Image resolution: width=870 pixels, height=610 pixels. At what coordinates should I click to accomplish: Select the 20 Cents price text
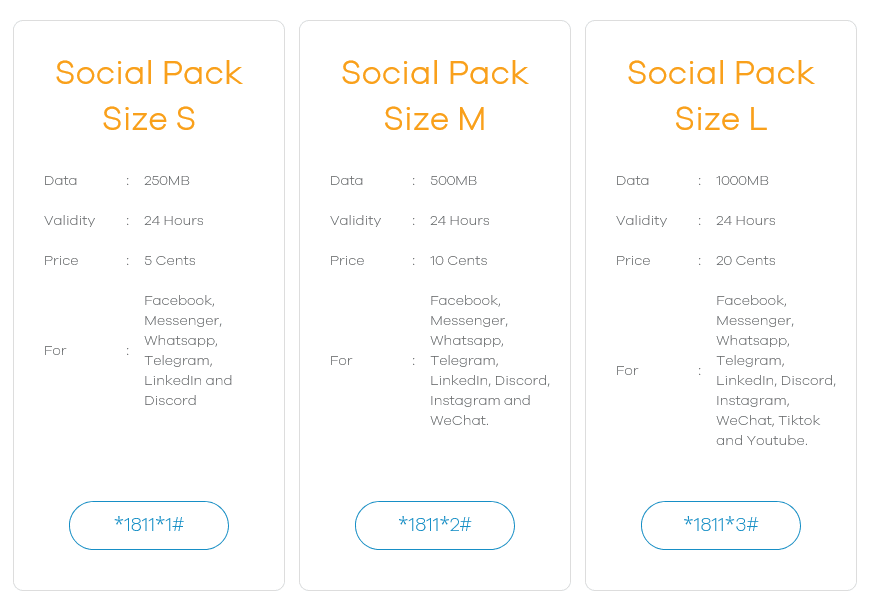[746, 261]
